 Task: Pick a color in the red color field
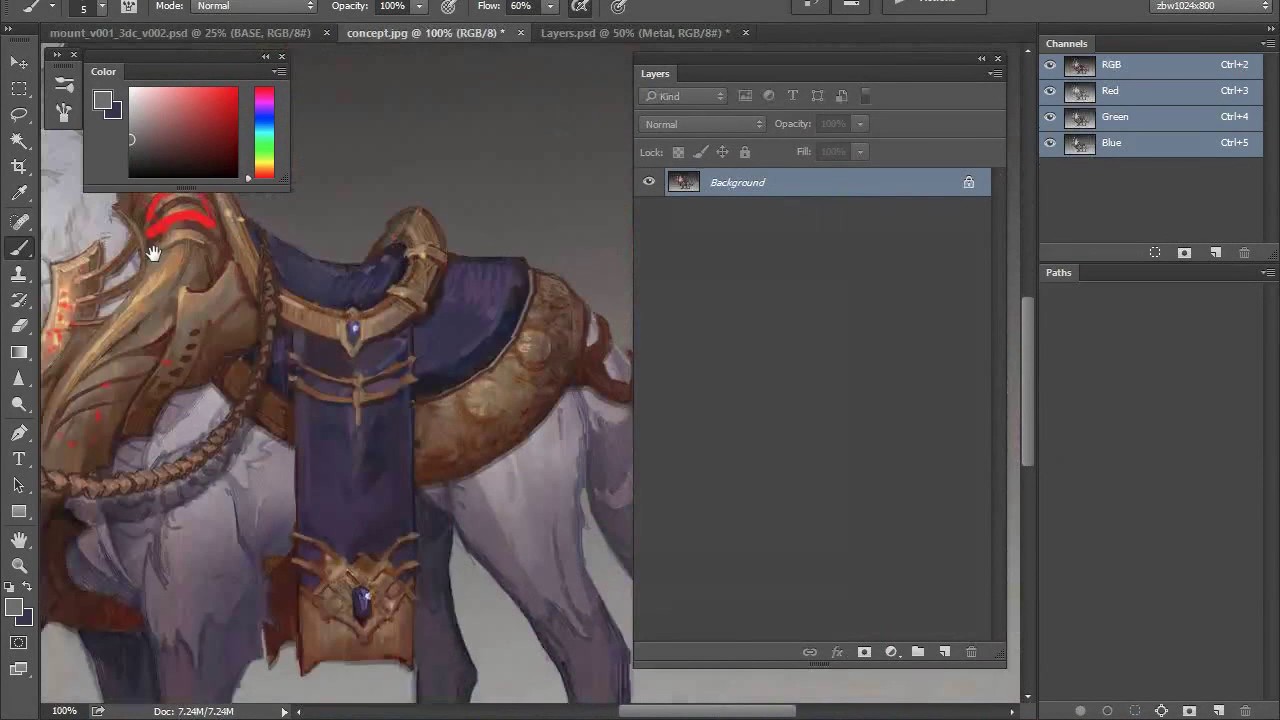(183, 133)
